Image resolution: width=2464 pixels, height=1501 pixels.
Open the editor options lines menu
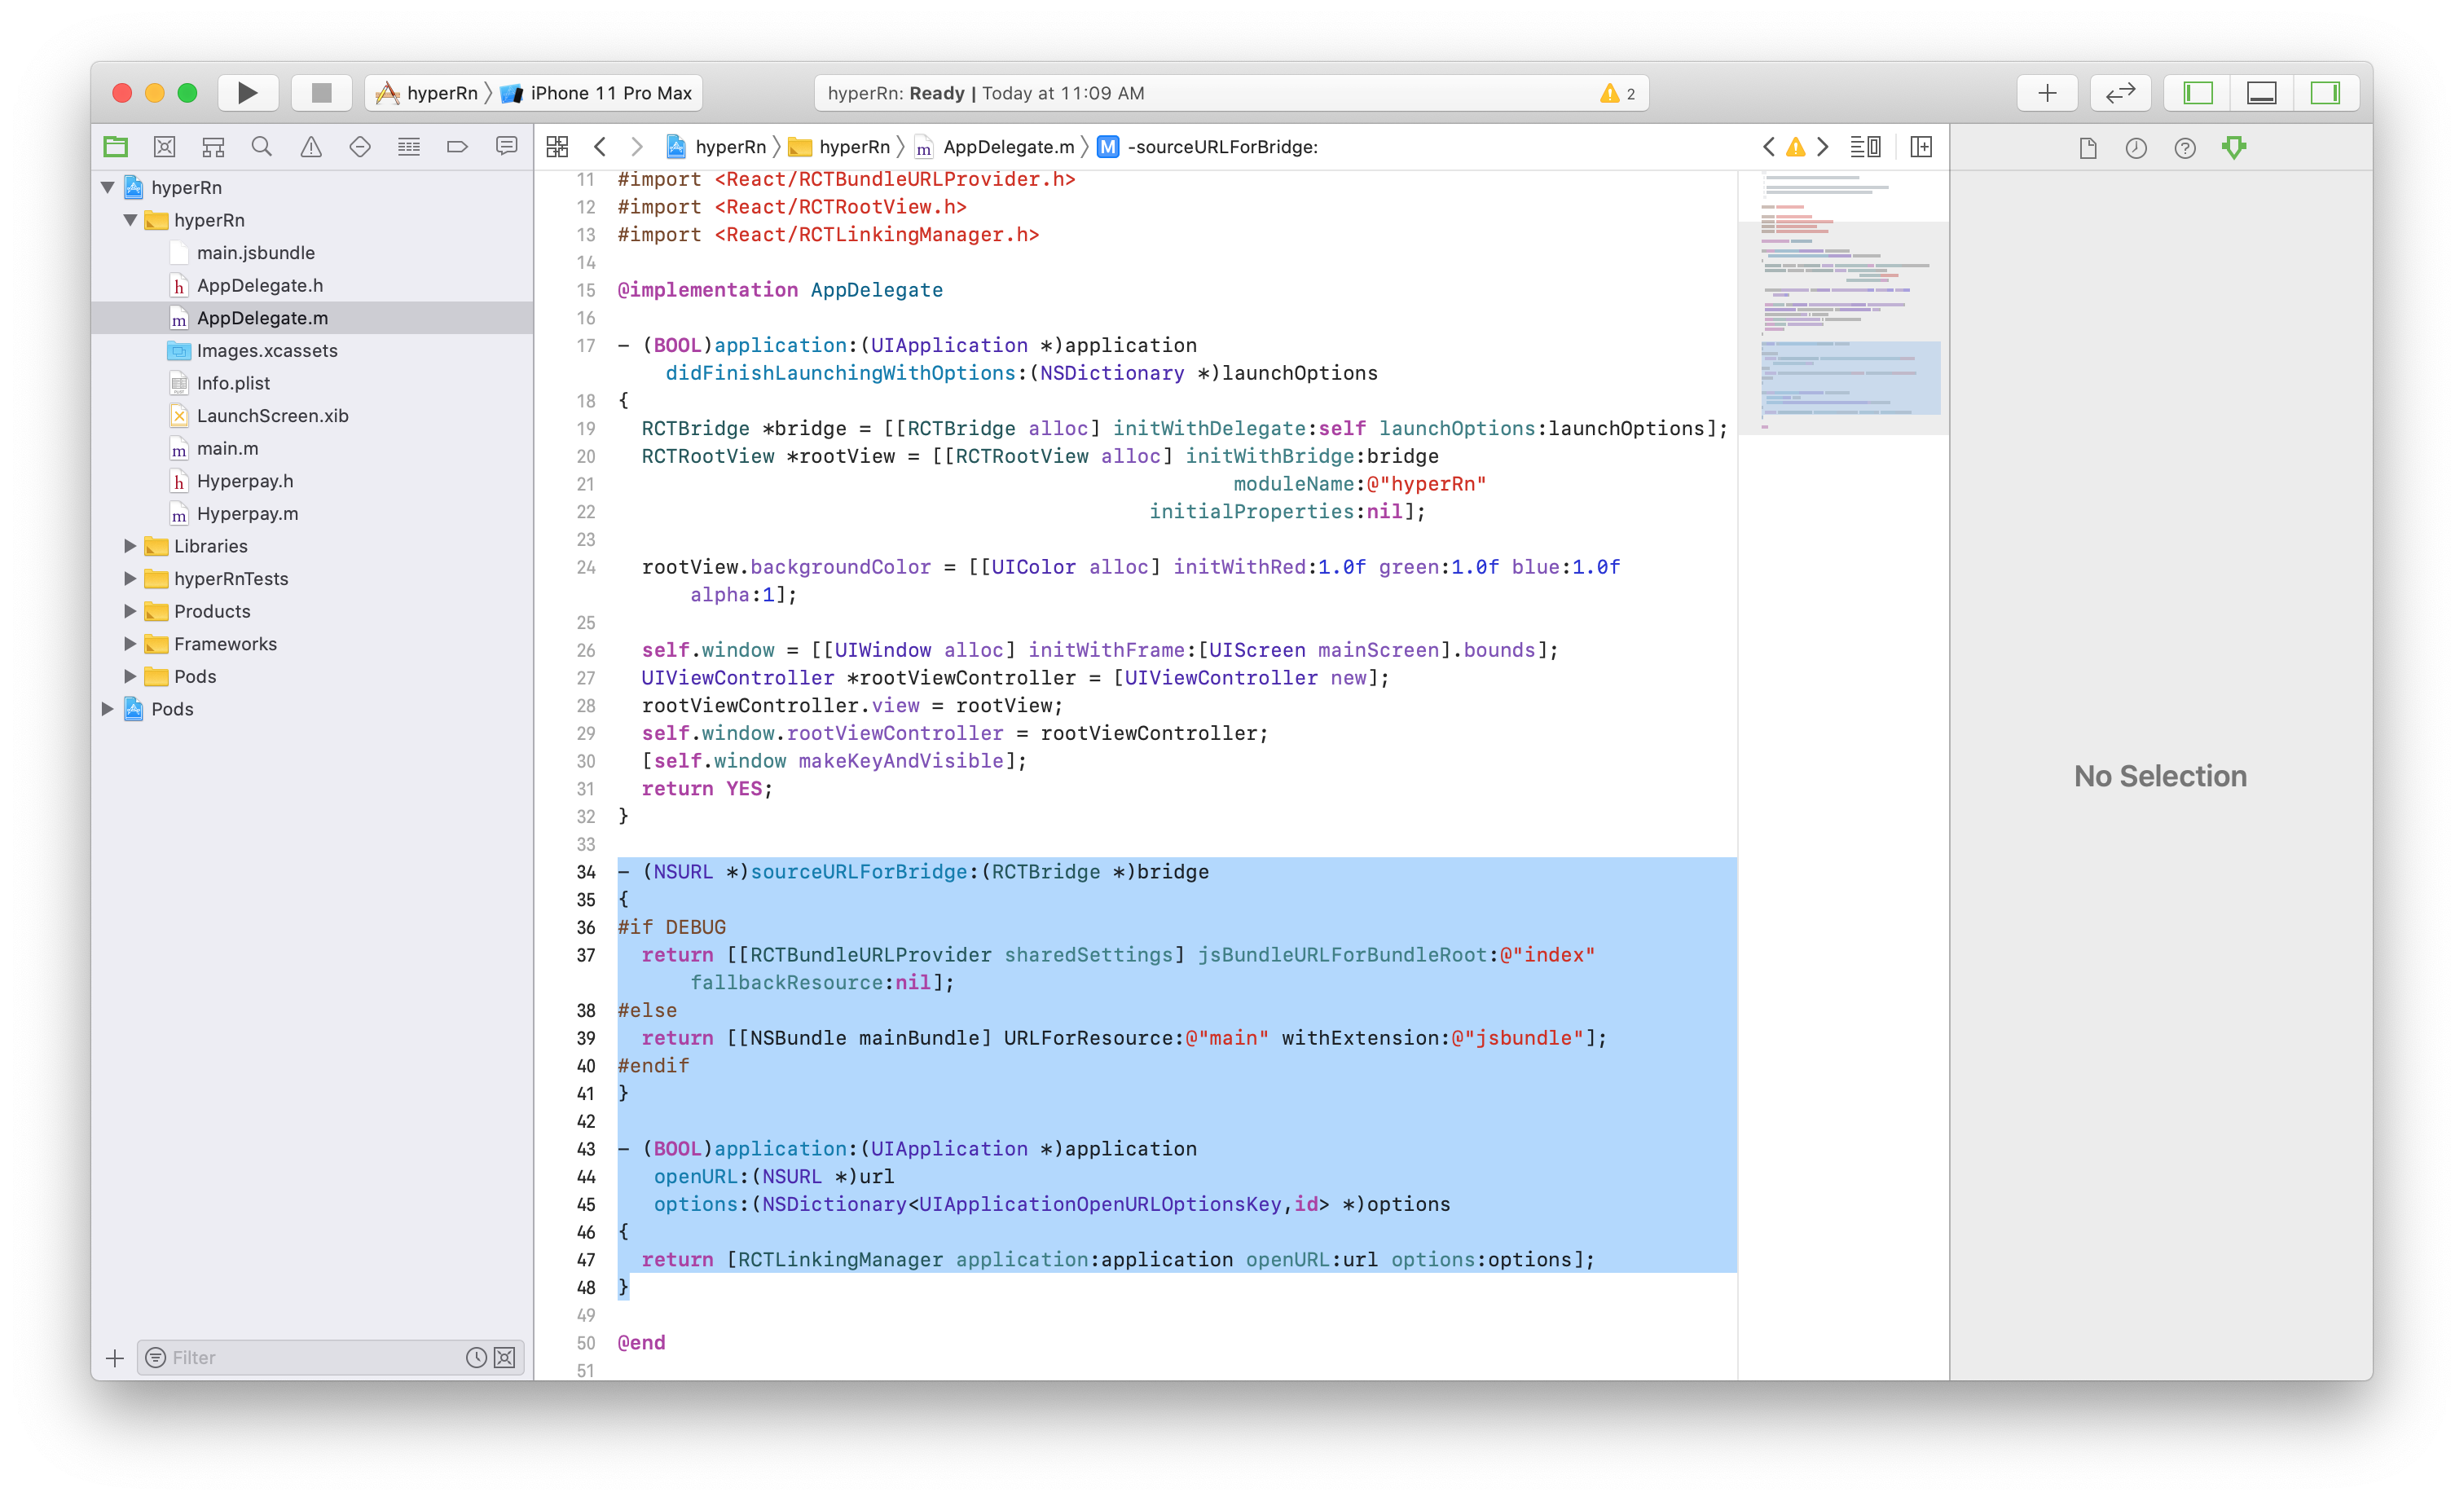[1865, 147]
